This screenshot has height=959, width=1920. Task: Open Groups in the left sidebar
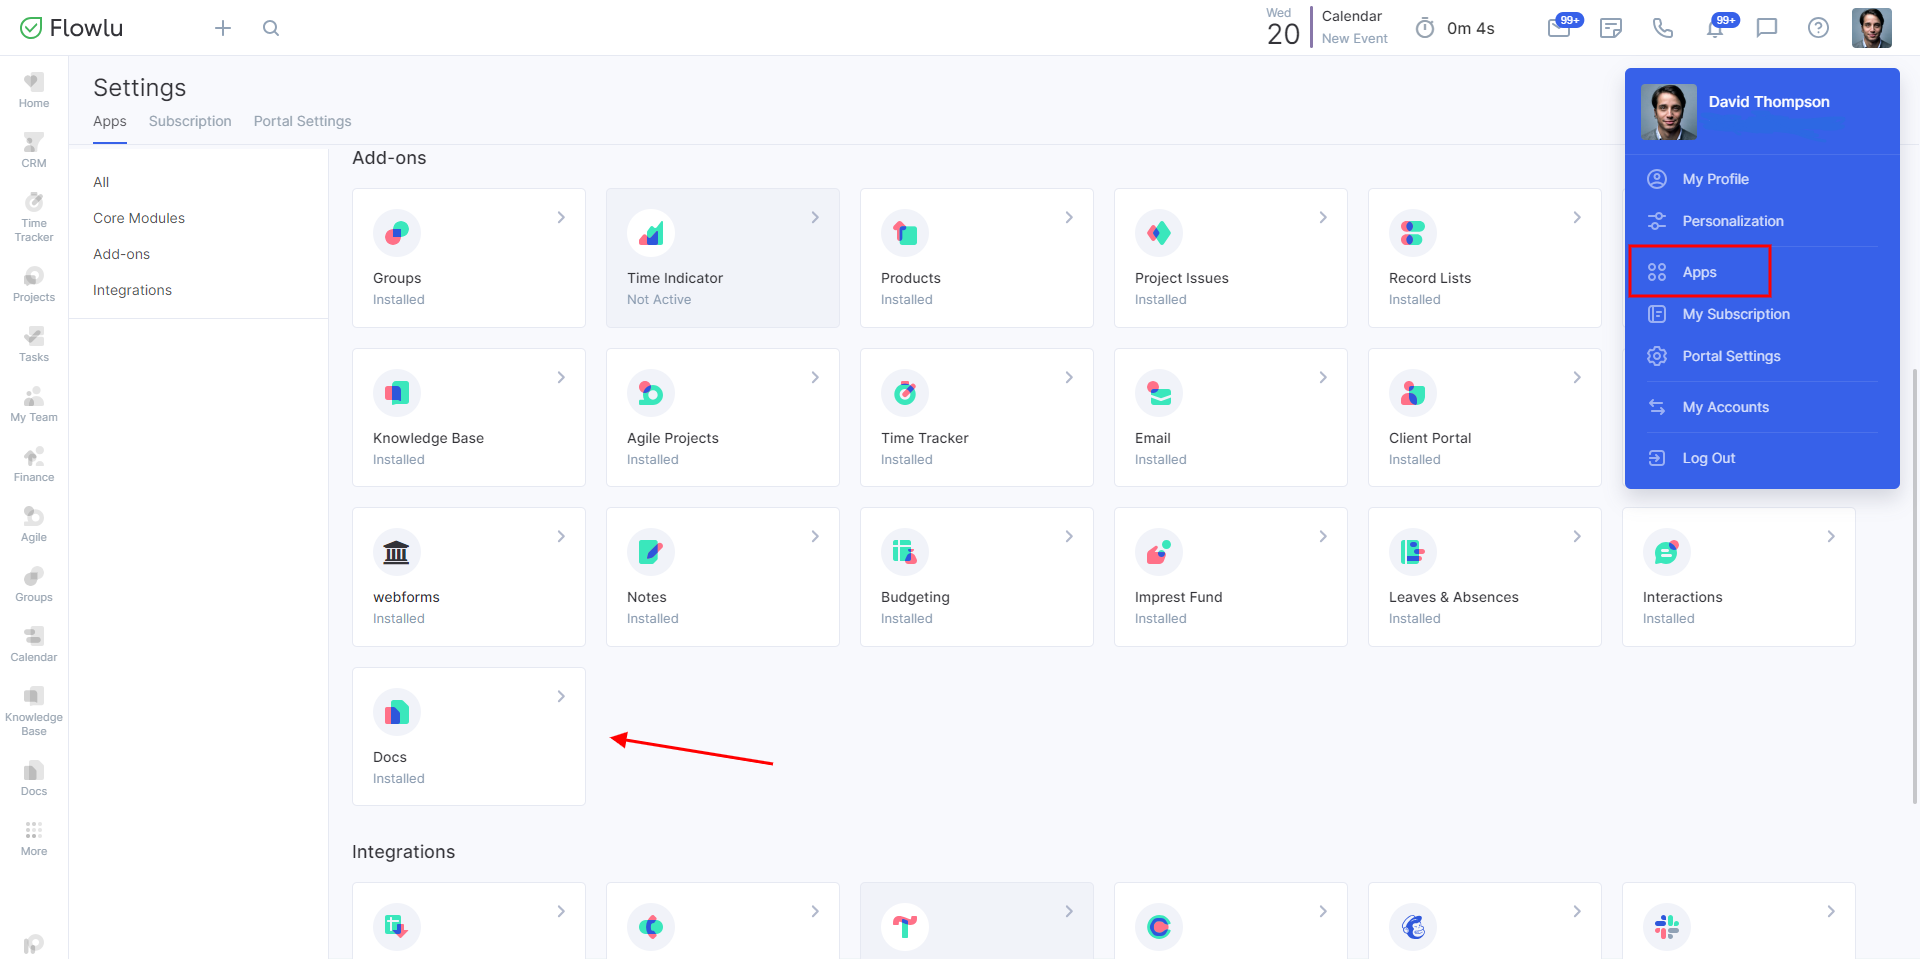point(34,584)
